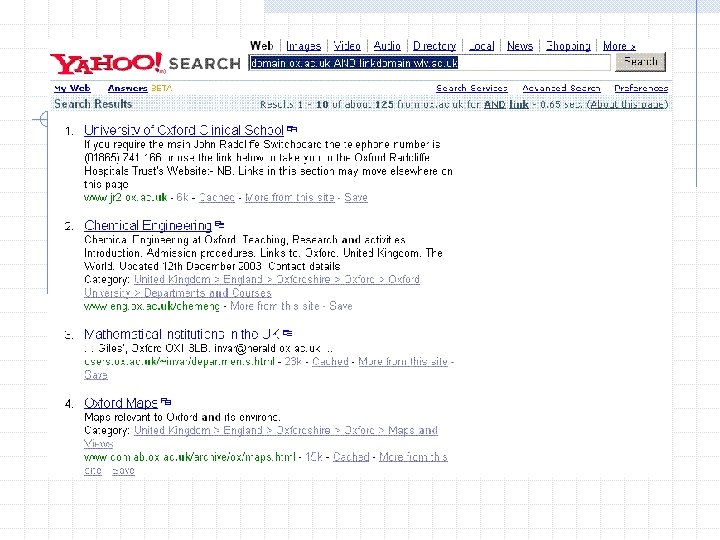
Task: Click More from this site for users.ox.ac.uk
Action: click(403, 361)
